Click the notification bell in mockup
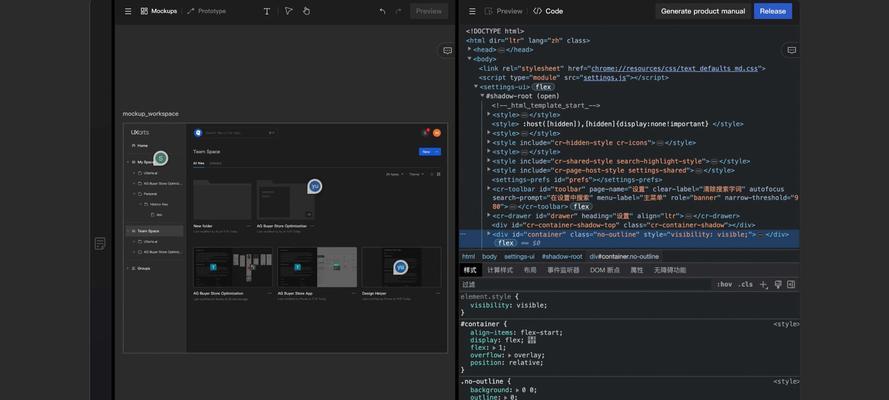889x400 pixels. (x=425, y=133)
